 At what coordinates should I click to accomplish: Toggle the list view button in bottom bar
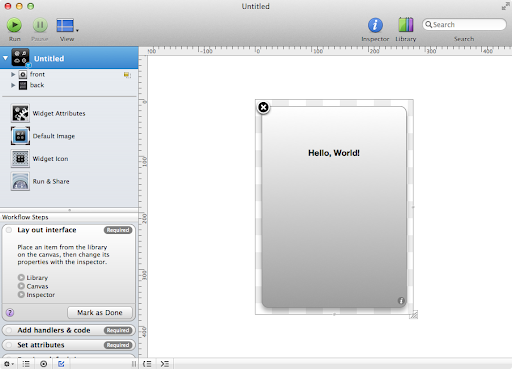point(26,364)
